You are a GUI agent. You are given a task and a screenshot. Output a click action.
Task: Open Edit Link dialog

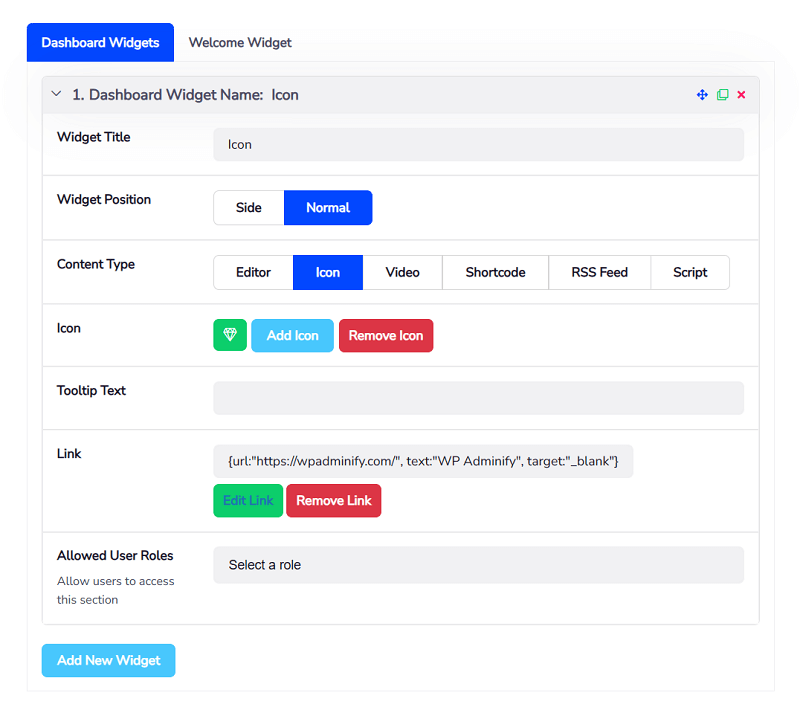(x=247, y=500)
